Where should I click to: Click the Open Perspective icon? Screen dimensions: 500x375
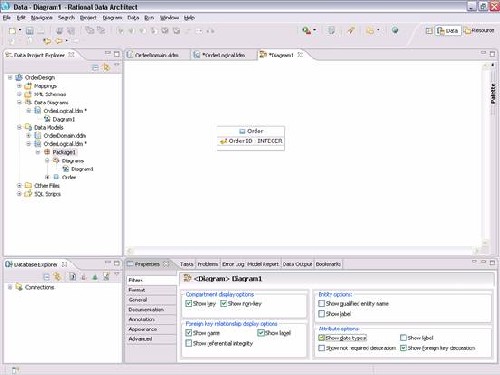click(429, 31)
